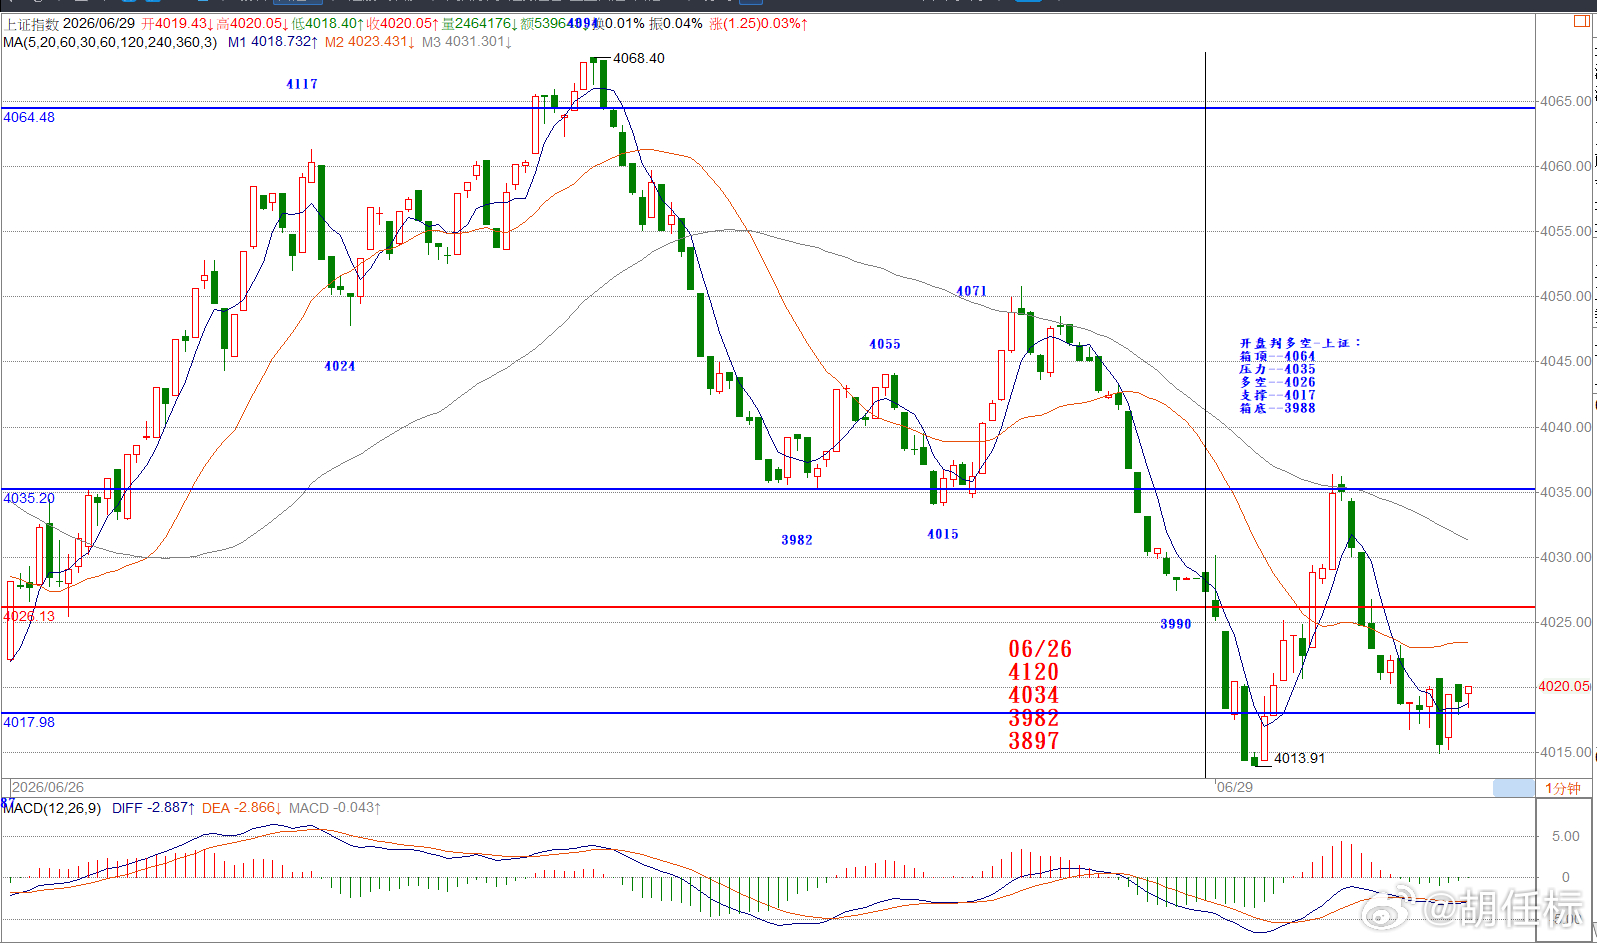Viewport: 1597px width, 947px height.
Task: Click the 4055 blue annotation
Action: 885,344
